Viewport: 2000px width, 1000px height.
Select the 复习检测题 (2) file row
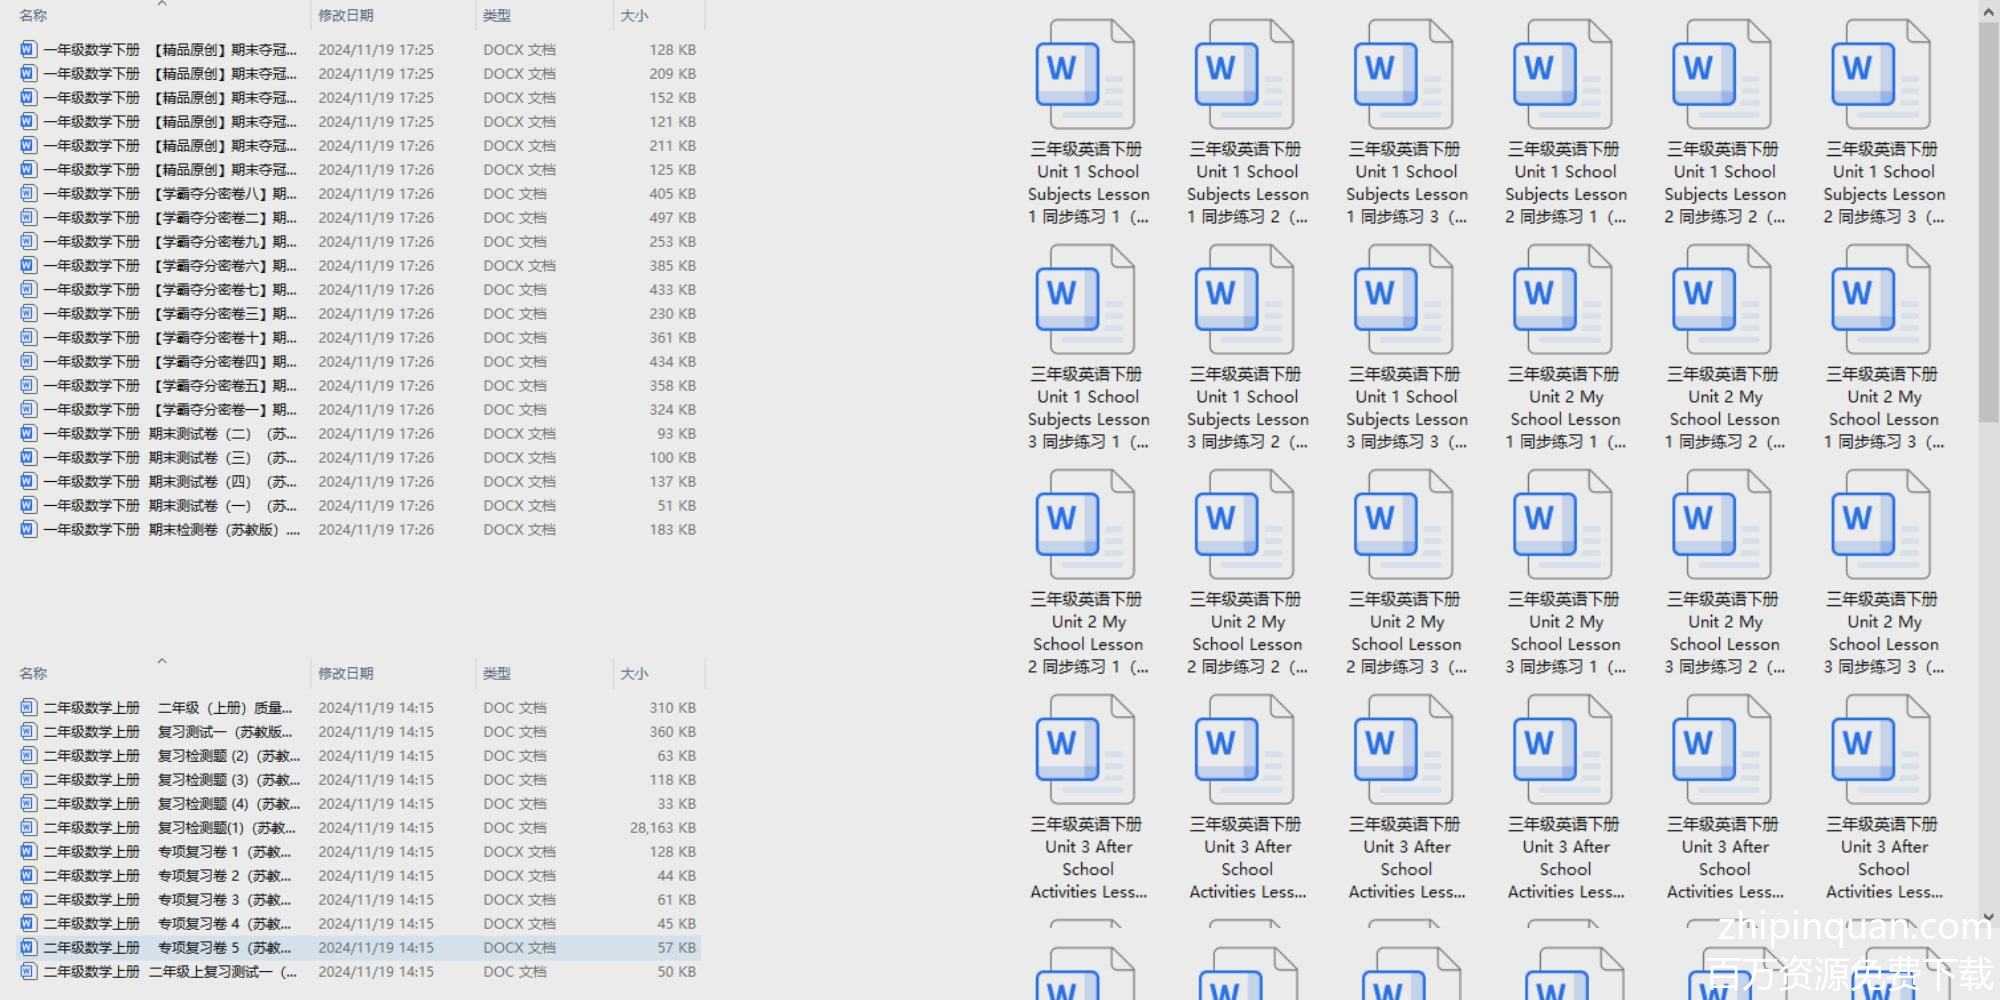tap(170, 756)
